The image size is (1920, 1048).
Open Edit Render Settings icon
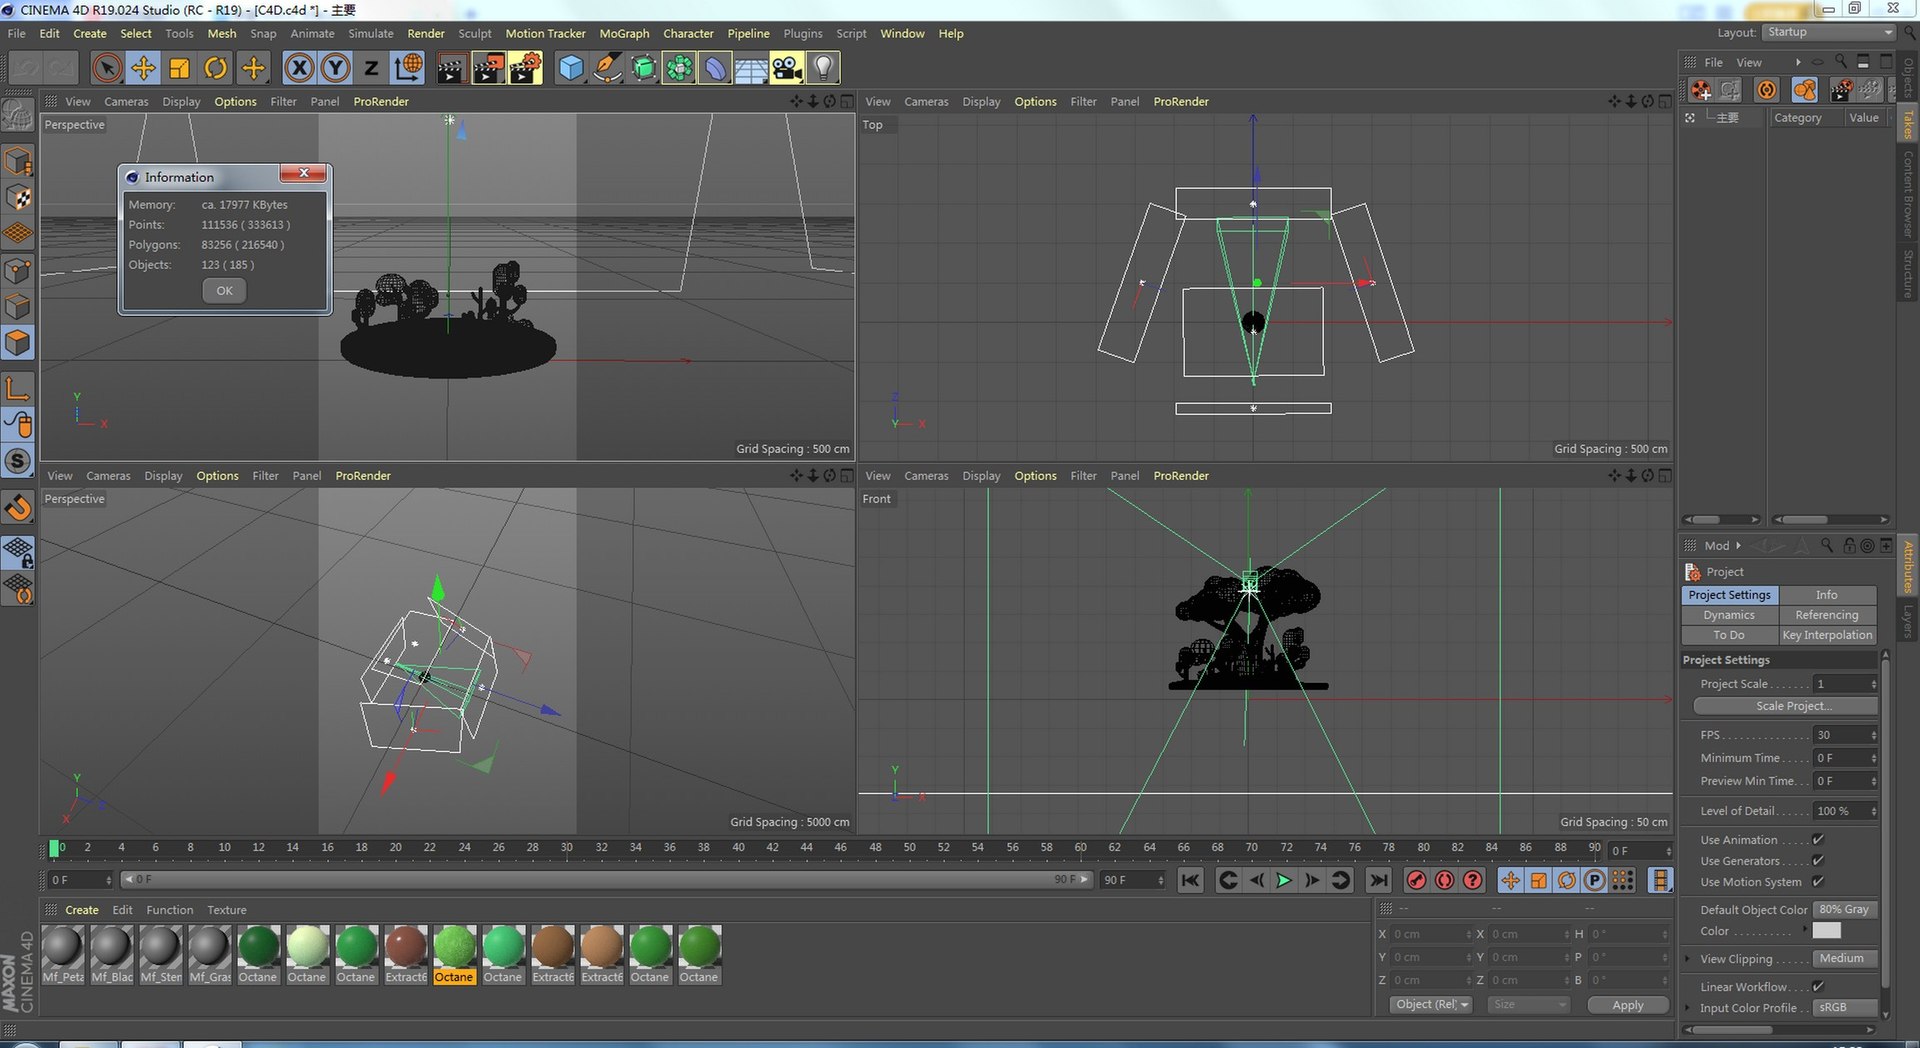tap(525, 68)
